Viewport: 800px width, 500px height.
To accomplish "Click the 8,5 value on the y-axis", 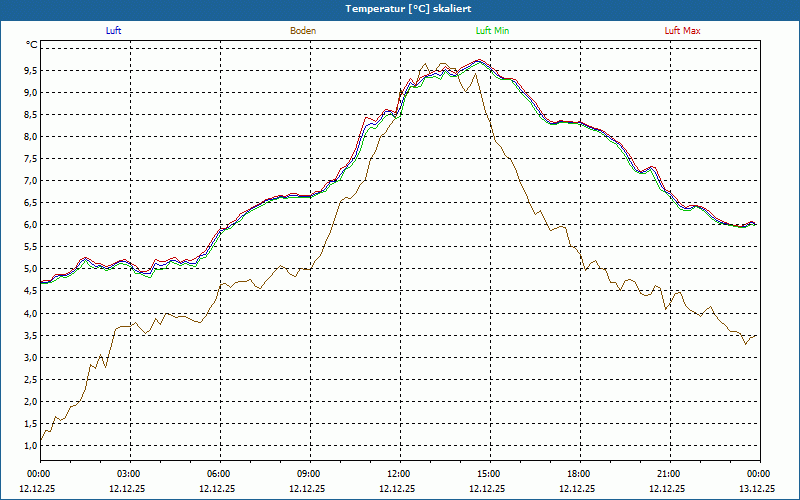I will click(31, 115).
